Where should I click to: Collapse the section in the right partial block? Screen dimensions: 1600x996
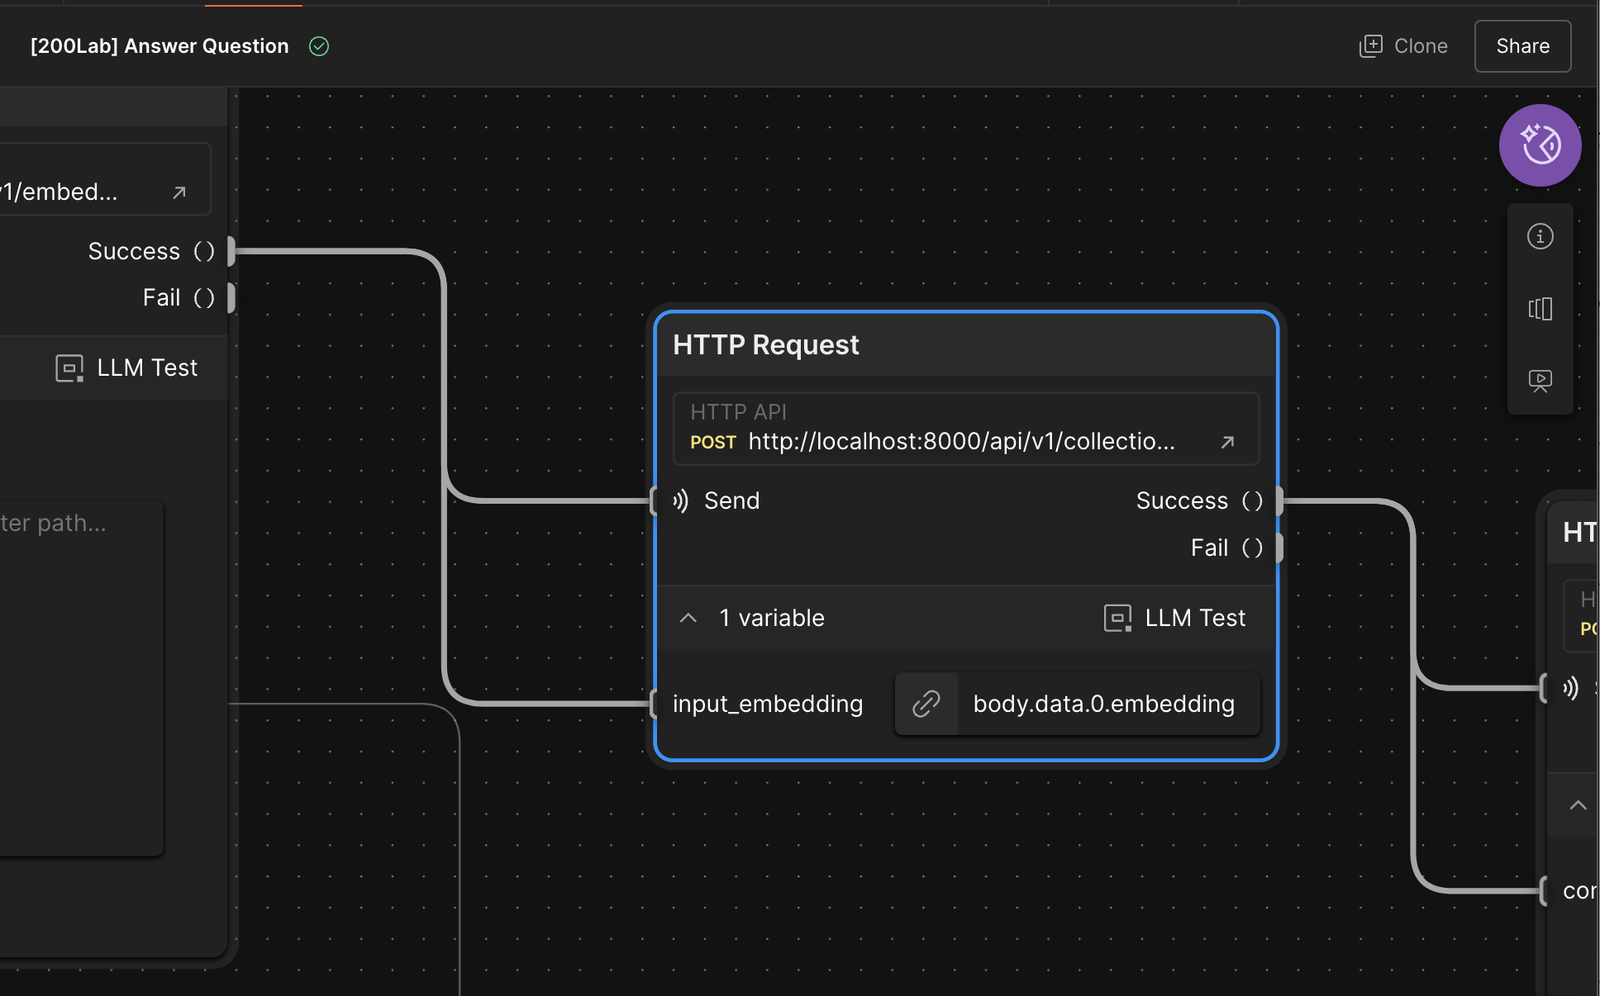tap(1577, 805)
